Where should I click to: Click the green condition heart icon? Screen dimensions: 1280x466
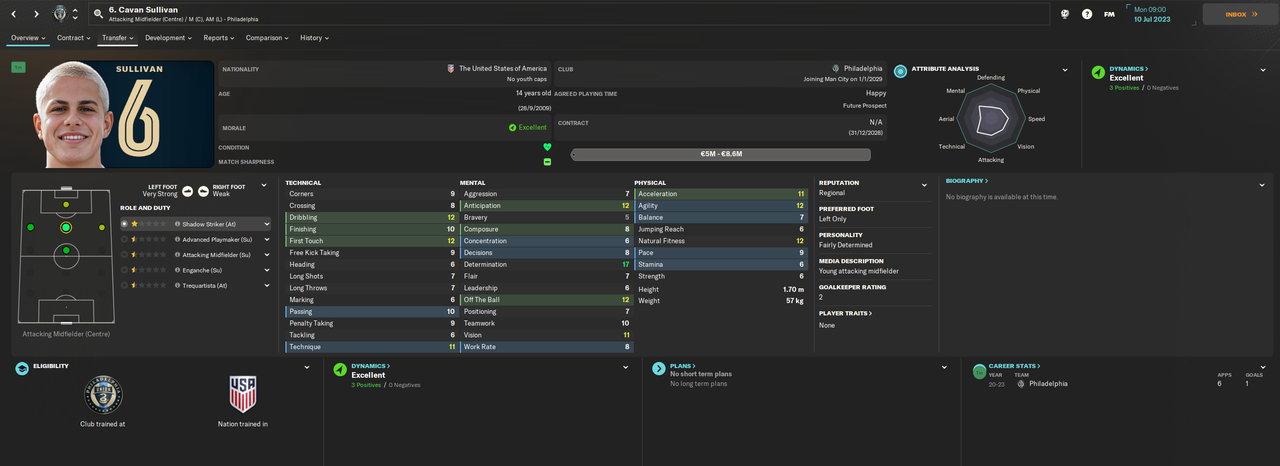pos(547,147)
